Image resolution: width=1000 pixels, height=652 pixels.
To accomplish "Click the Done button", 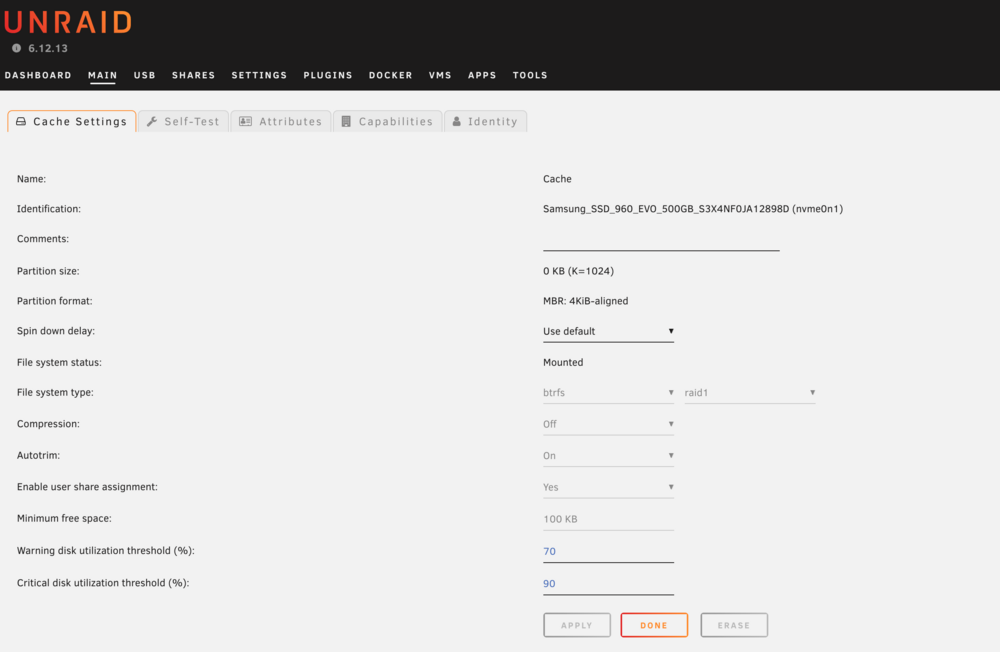I will [x=654, y=625].
